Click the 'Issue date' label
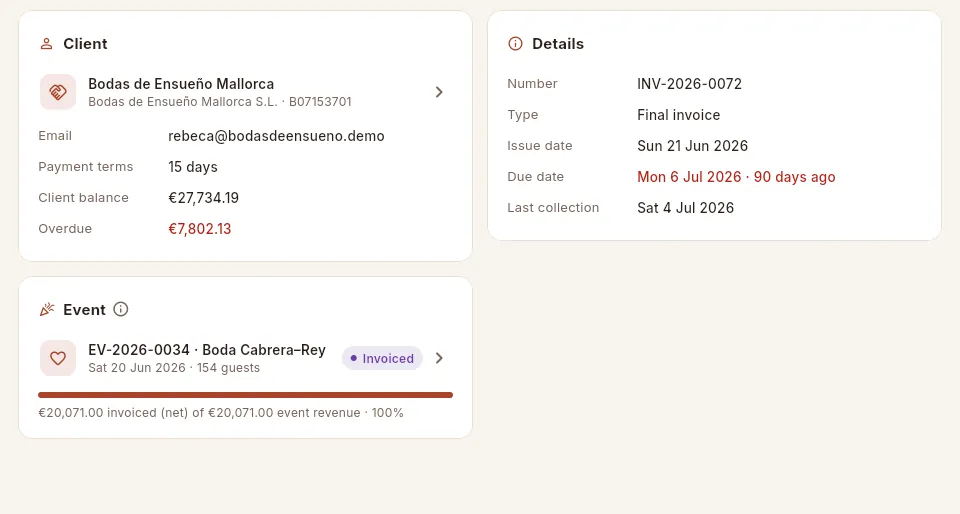The image size is (960, 514). 539,146
